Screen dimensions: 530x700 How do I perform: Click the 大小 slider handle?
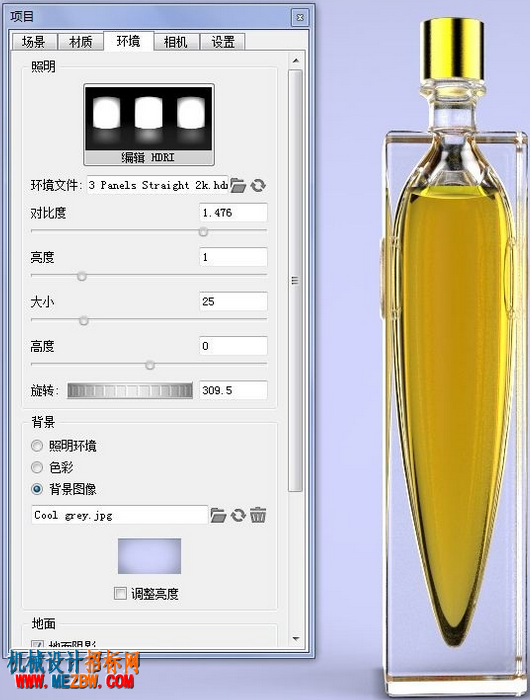coord(83,321)
